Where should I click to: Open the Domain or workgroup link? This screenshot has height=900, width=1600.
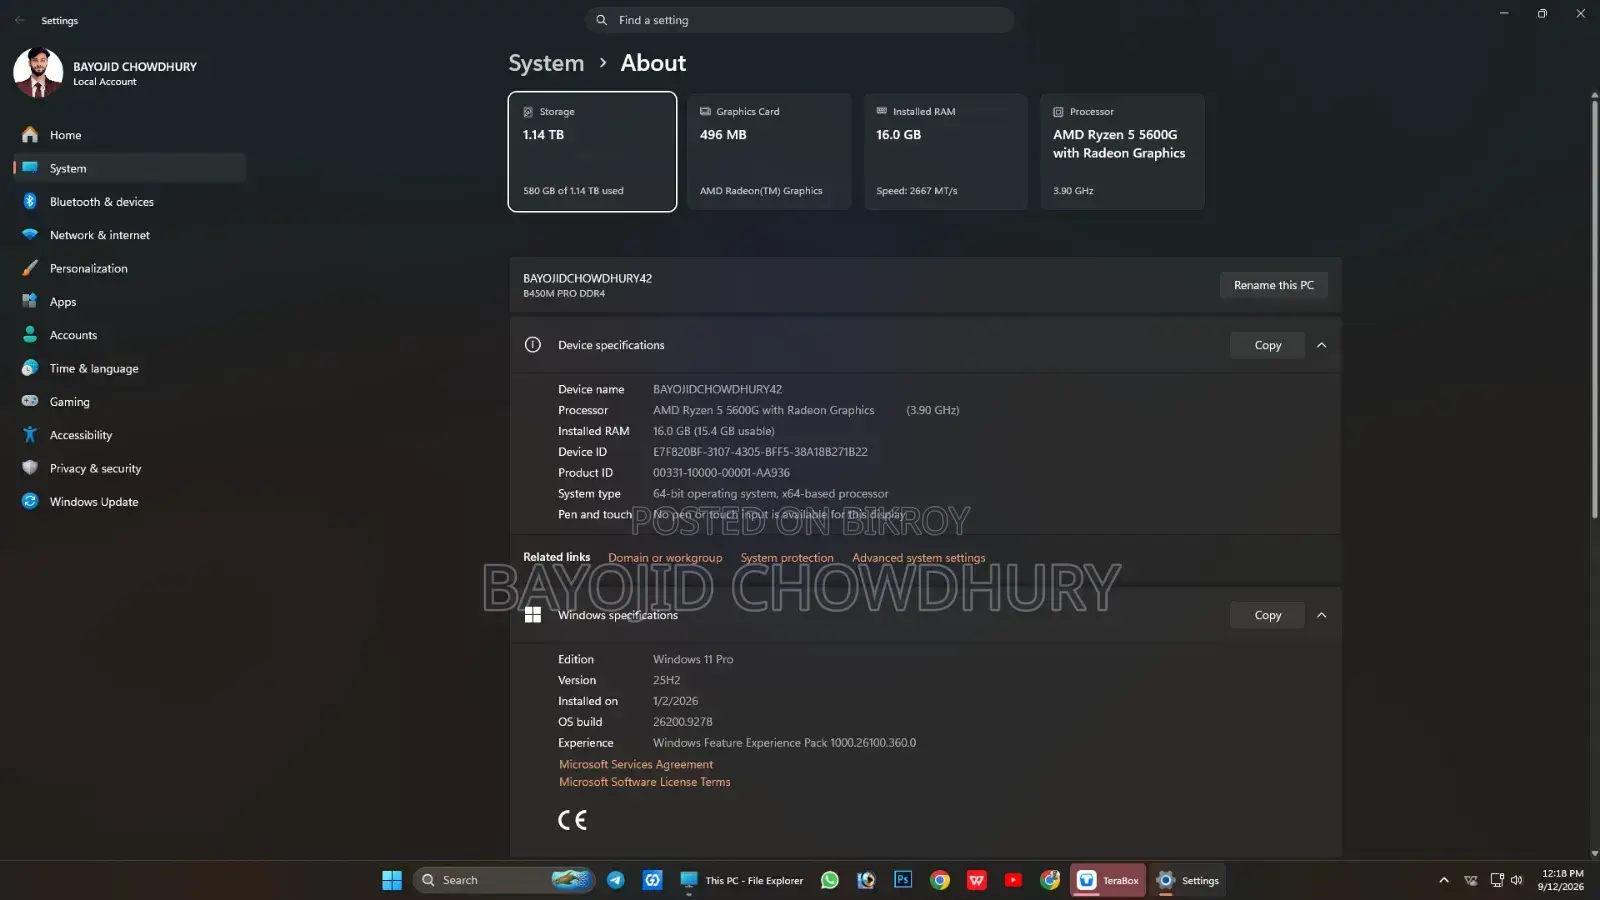tap(665, 558)
